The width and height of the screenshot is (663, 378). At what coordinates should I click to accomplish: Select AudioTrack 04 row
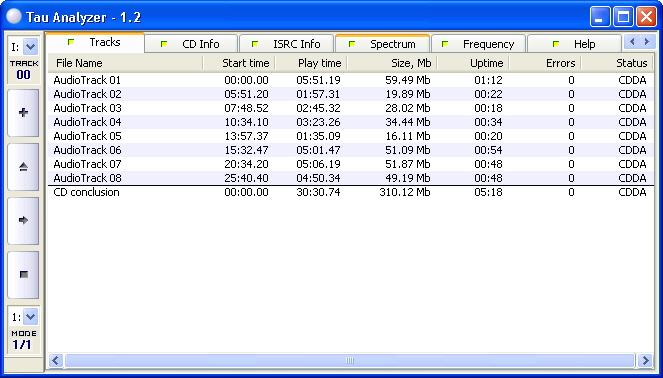[351, 122]
